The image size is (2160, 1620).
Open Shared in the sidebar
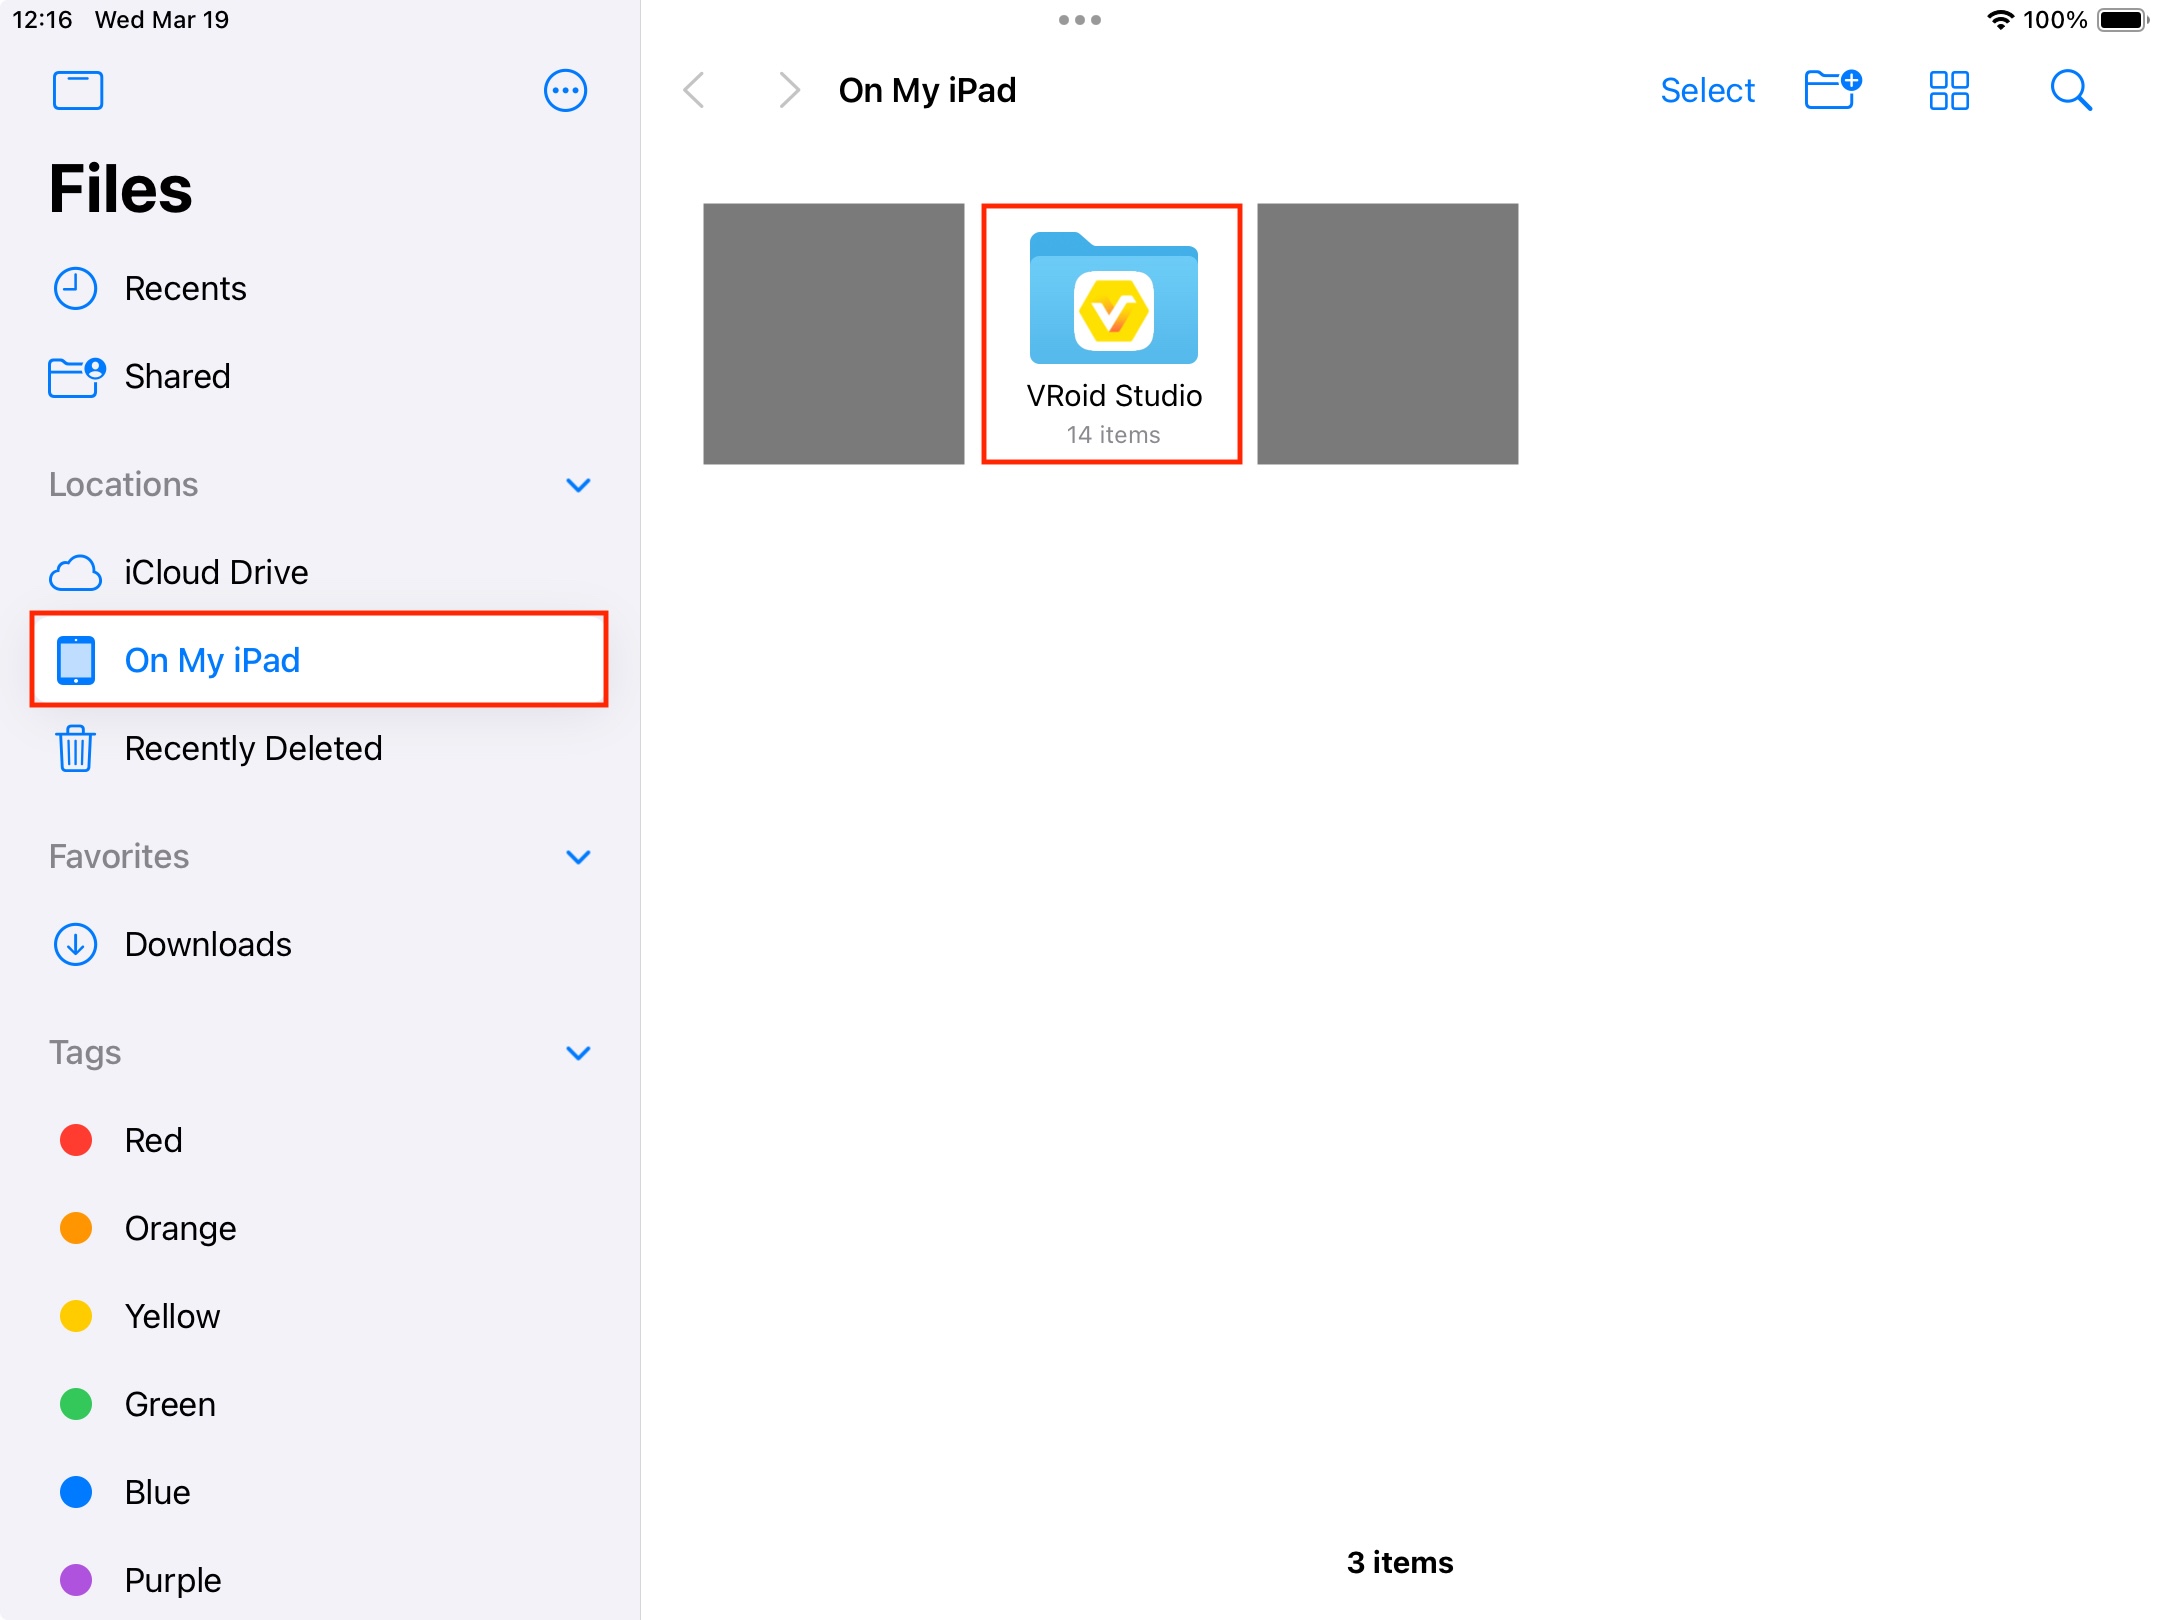click(320, 376)
